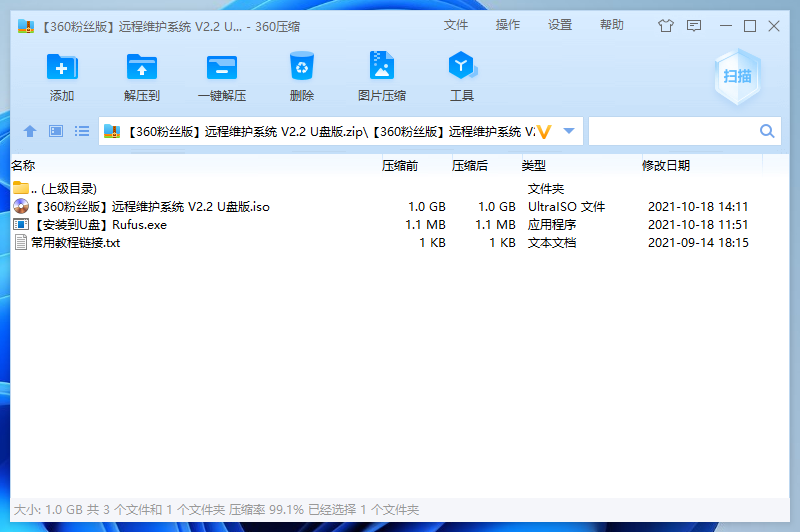Viewport: 800px width, 532px height.
Task: Switch to the thumbnail view icon
Action: coord(56,131)
